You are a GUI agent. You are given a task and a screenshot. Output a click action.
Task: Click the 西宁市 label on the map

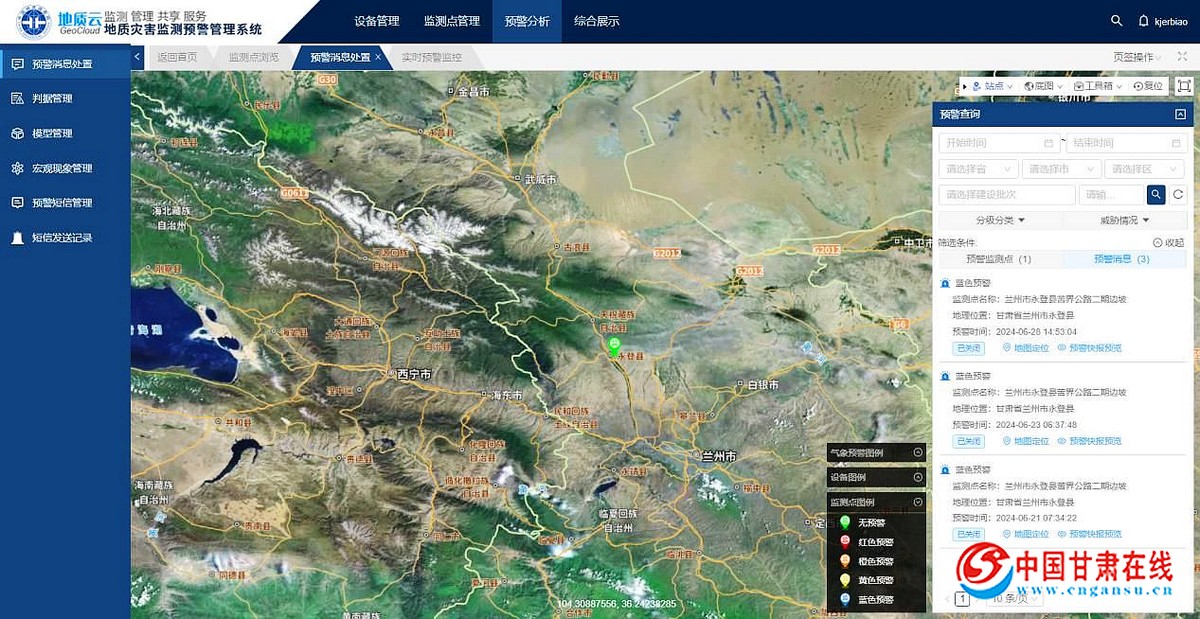(413, 374)
